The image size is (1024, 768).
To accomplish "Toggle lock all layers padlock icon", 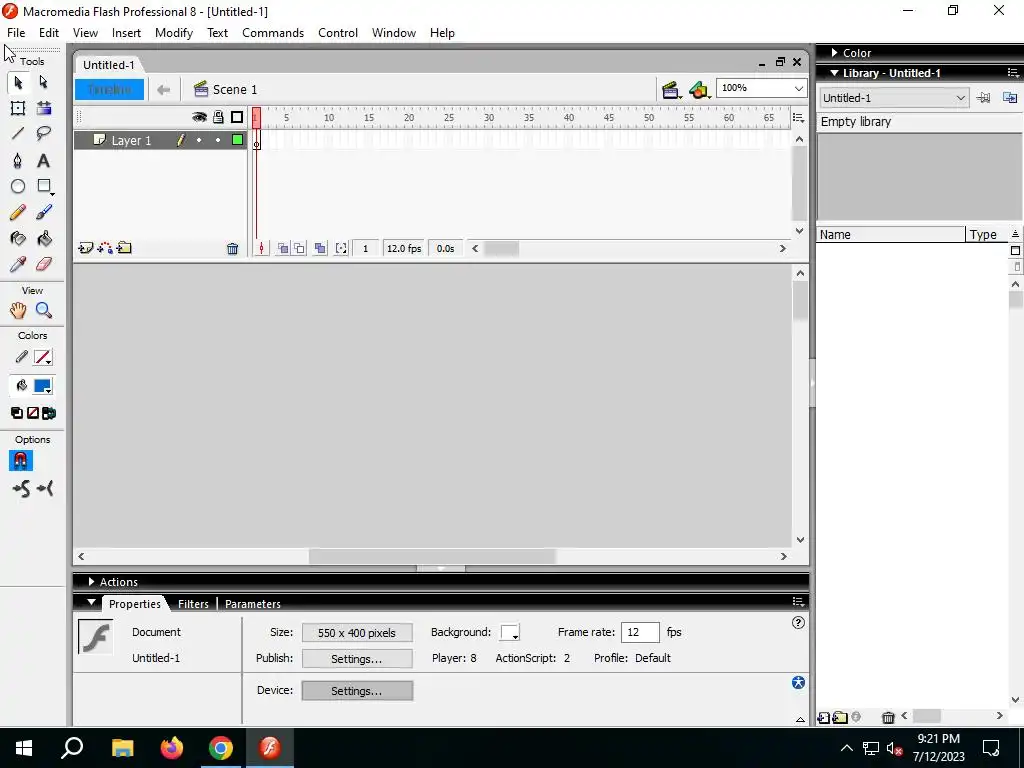I will coord(218,117).
